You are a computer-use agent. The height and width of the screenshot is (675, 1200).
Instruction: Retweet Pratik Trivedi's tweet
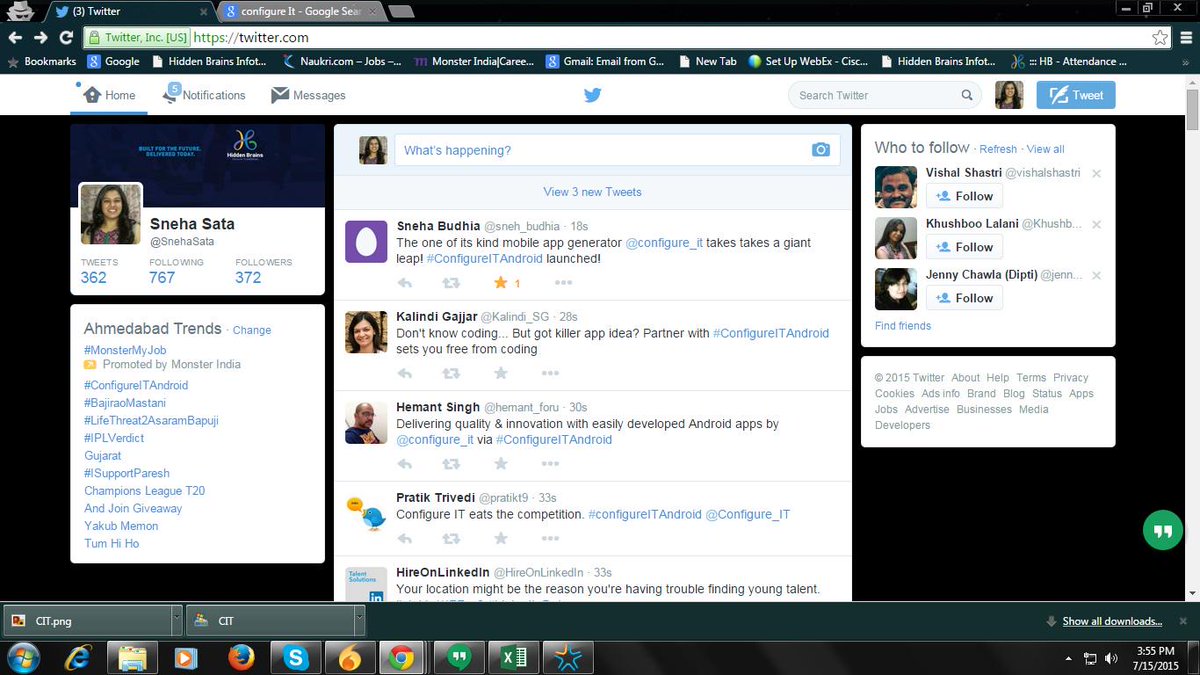(451, 538)
